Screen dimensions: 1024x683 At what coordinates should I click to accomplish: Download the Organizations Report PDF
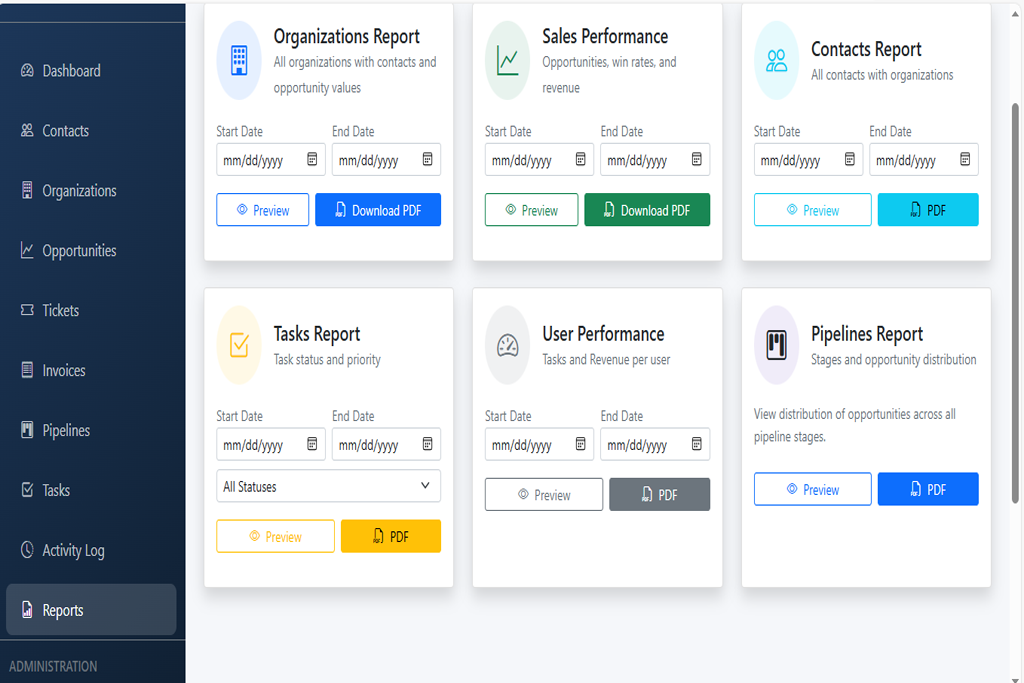pyautogui.click(x=378, y=209)
